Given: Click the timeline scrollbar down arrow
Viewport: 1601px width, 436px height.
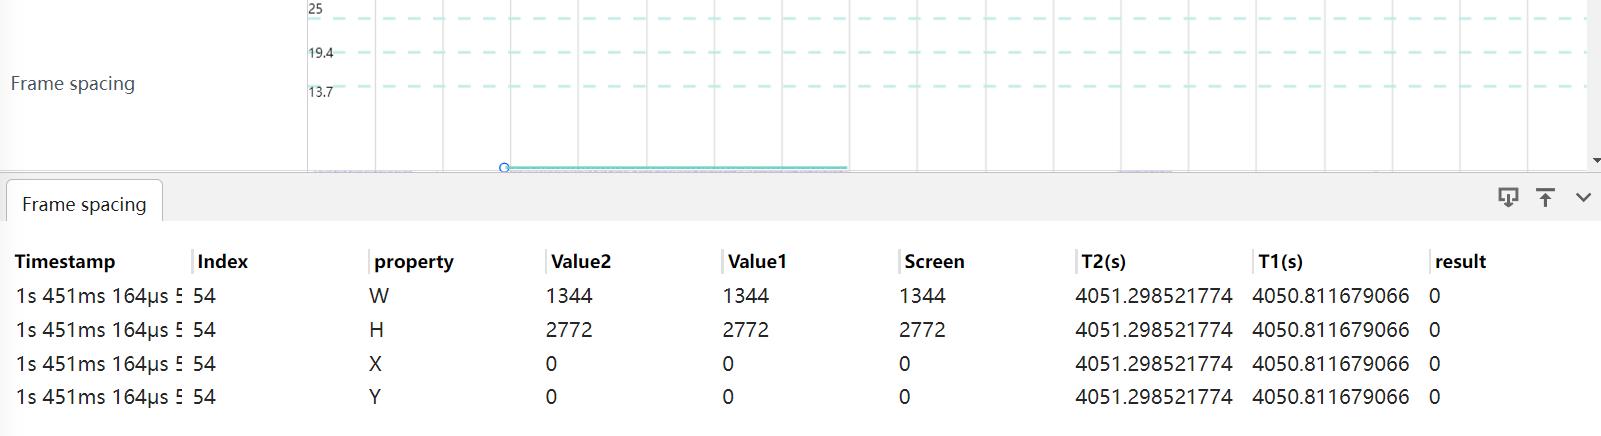Looking at the screenshot, I should [x=1595, y=160].
